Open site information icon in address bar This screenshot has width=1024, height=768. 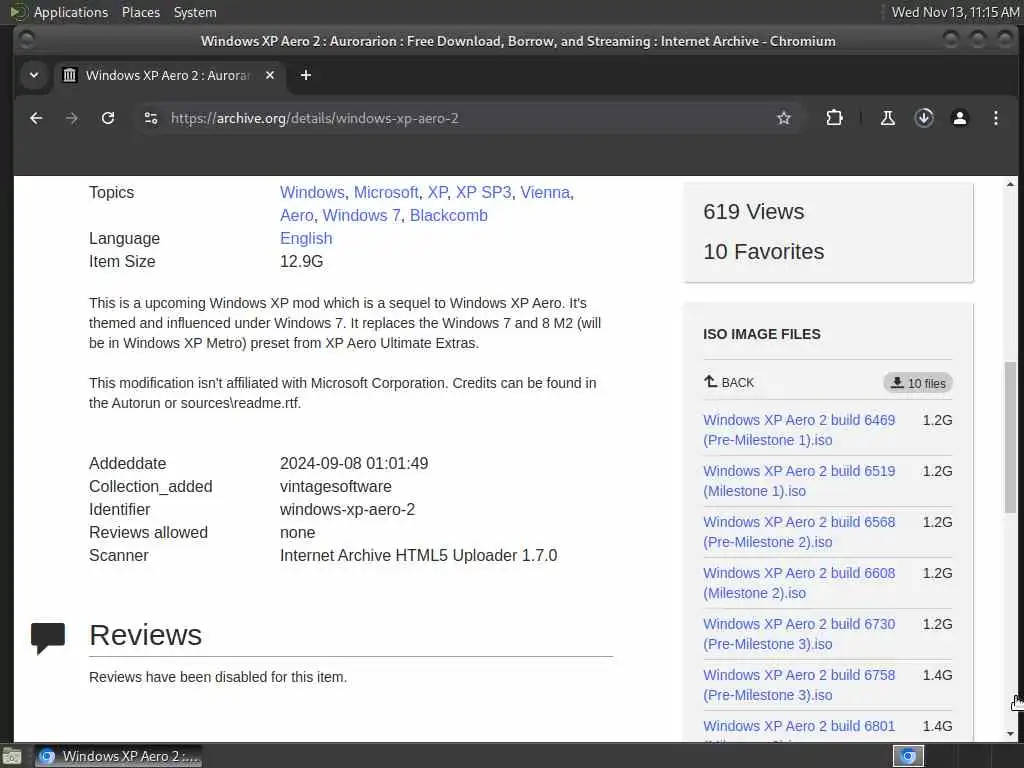[x=151, y=118]
